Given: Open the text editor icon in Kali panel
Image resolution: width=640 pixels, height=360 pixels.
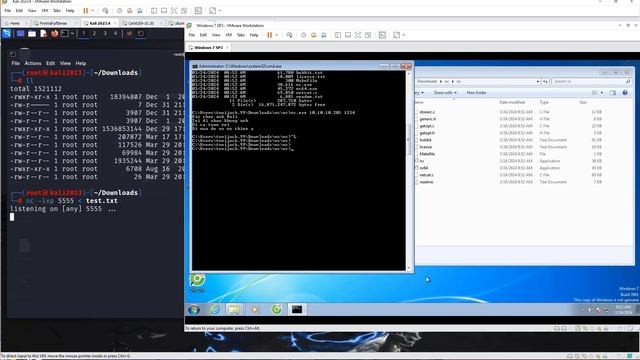Looking at the screenshot, I should pos(43,33).
